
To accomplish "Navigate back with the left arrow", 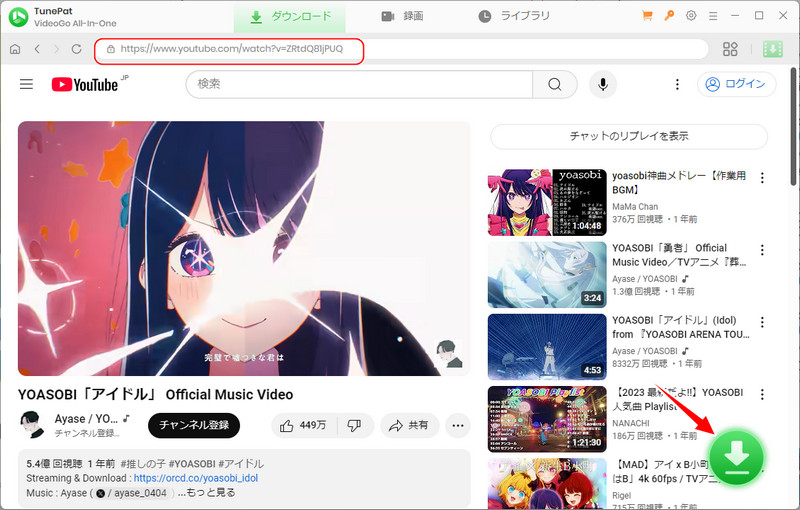I will click(37, 49).
